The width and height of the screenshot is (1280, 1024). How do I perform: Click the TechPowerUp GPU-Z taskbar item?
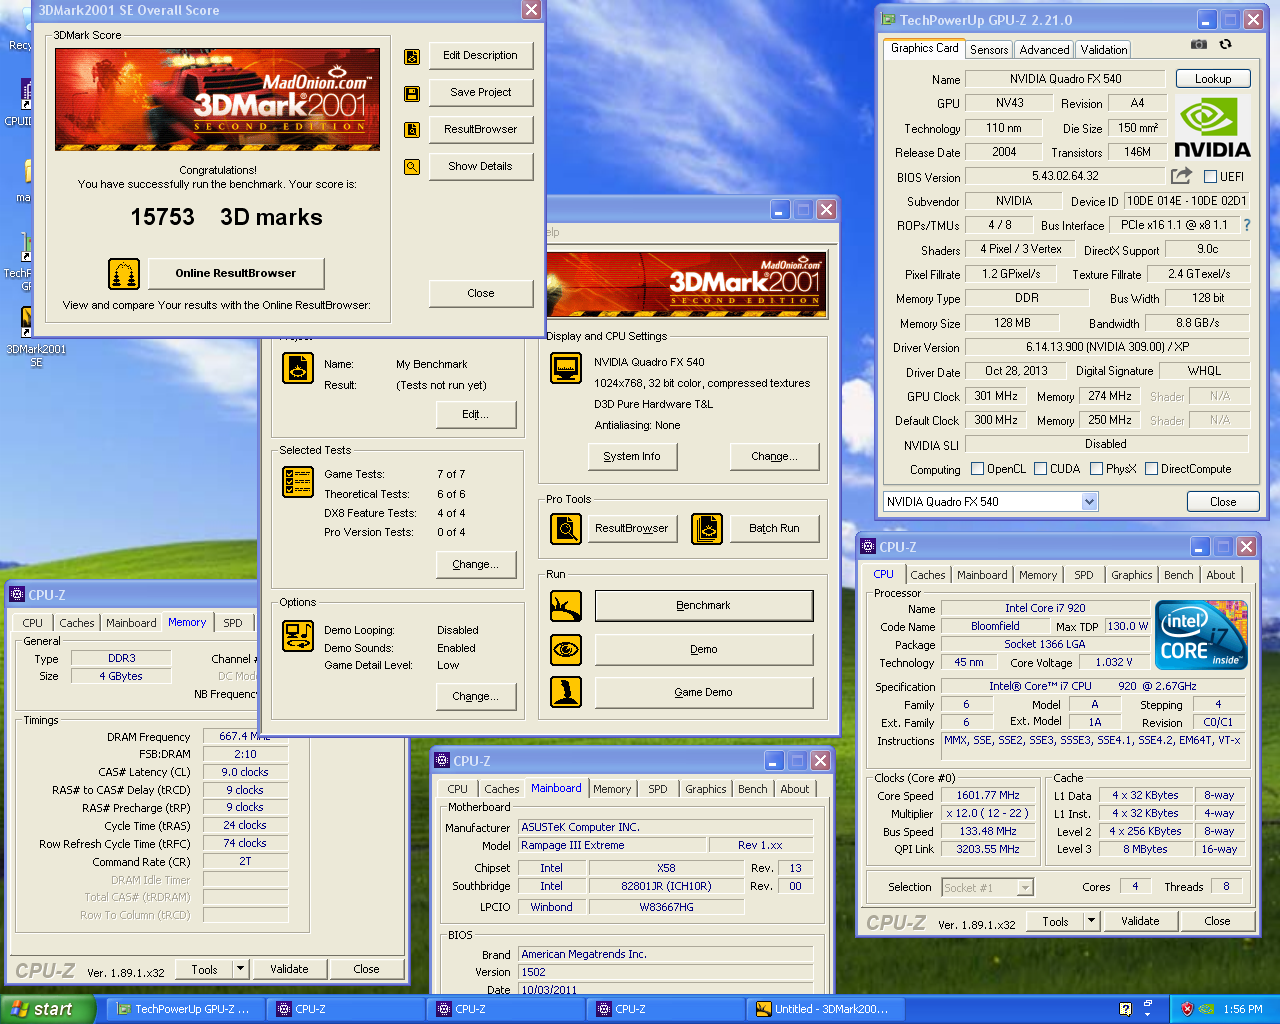pyautogui.click(x=186, y=1009)
